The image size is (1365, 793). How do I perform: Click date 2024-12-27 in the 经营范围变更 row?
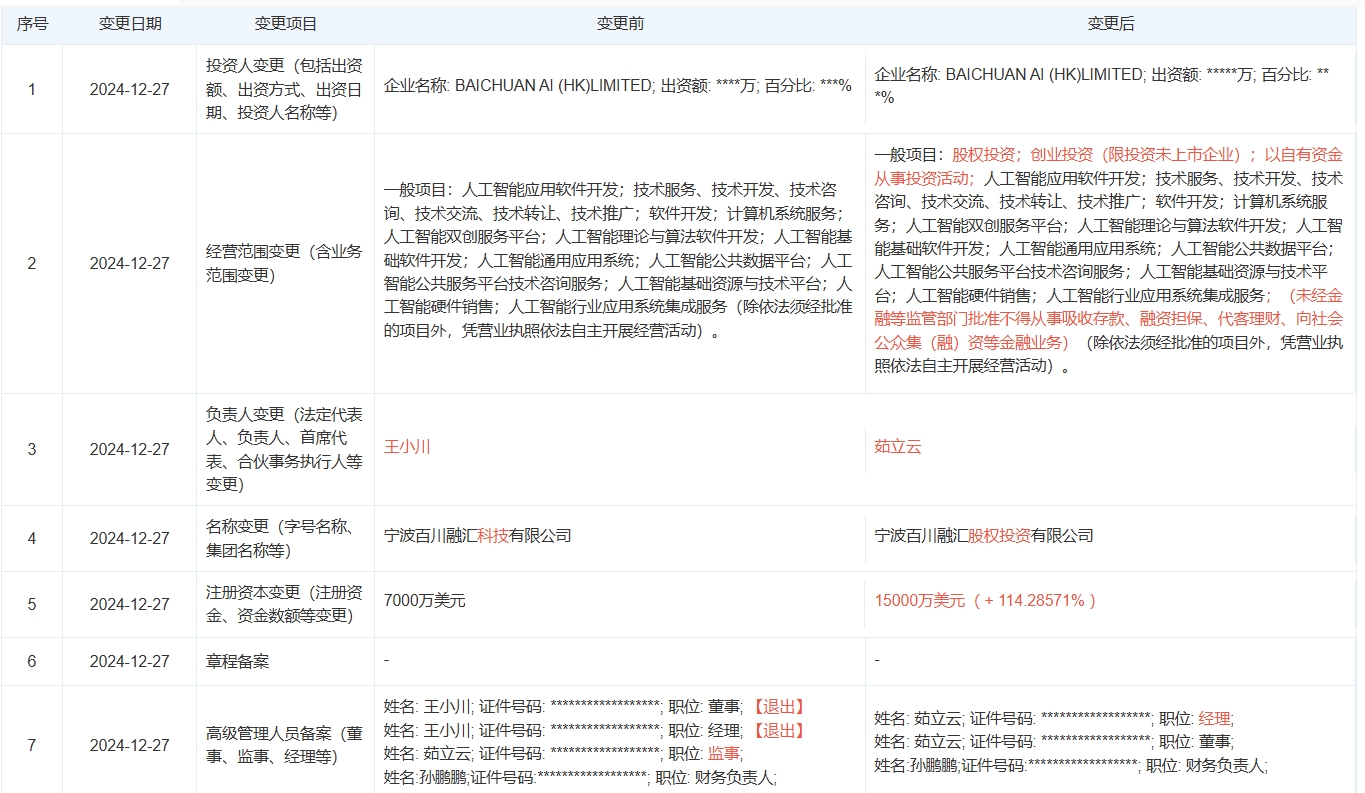click(x=130, y=263)
